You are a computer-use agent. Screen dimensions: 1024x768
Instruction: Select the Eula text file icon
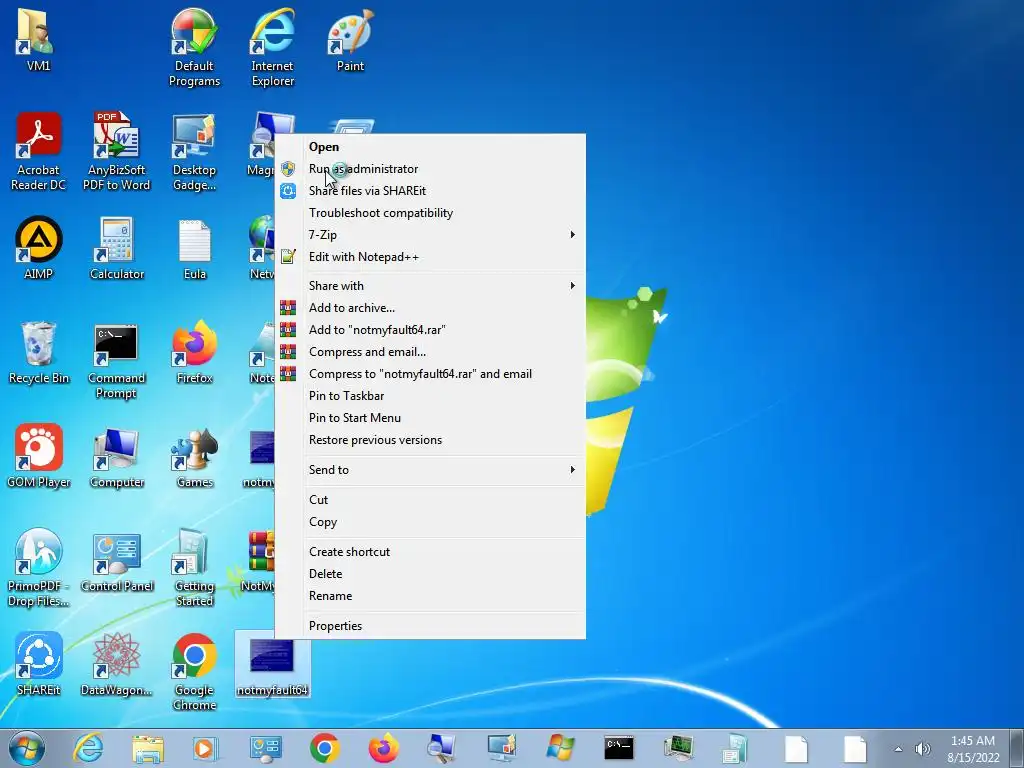(194, 248)
